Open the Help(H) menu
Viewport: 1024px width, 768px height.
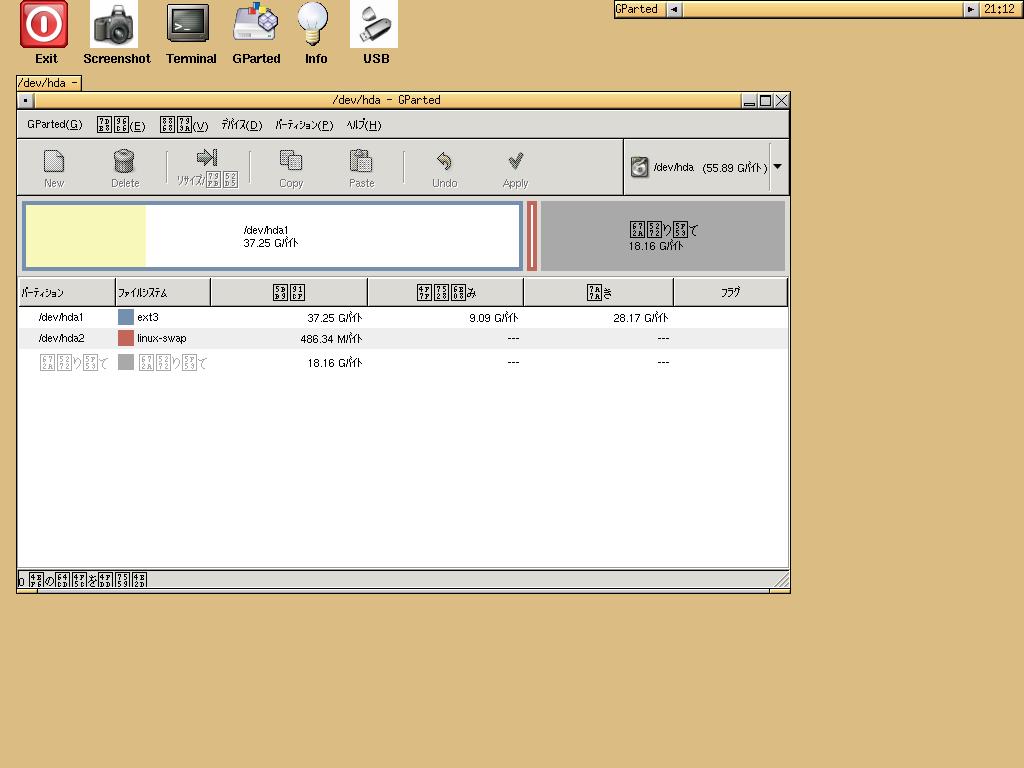[363, 125]
